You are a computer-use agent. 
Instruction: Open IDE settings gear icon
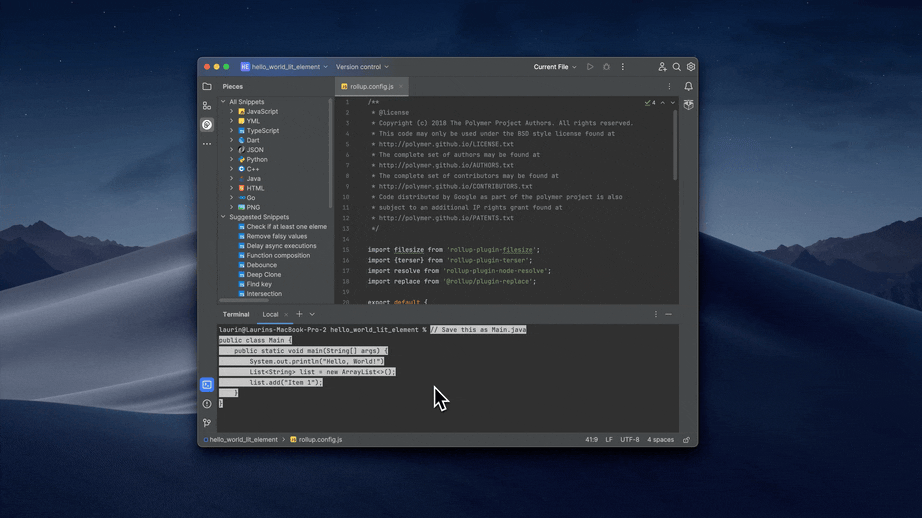pyautogui.click(x=691, y=67)
